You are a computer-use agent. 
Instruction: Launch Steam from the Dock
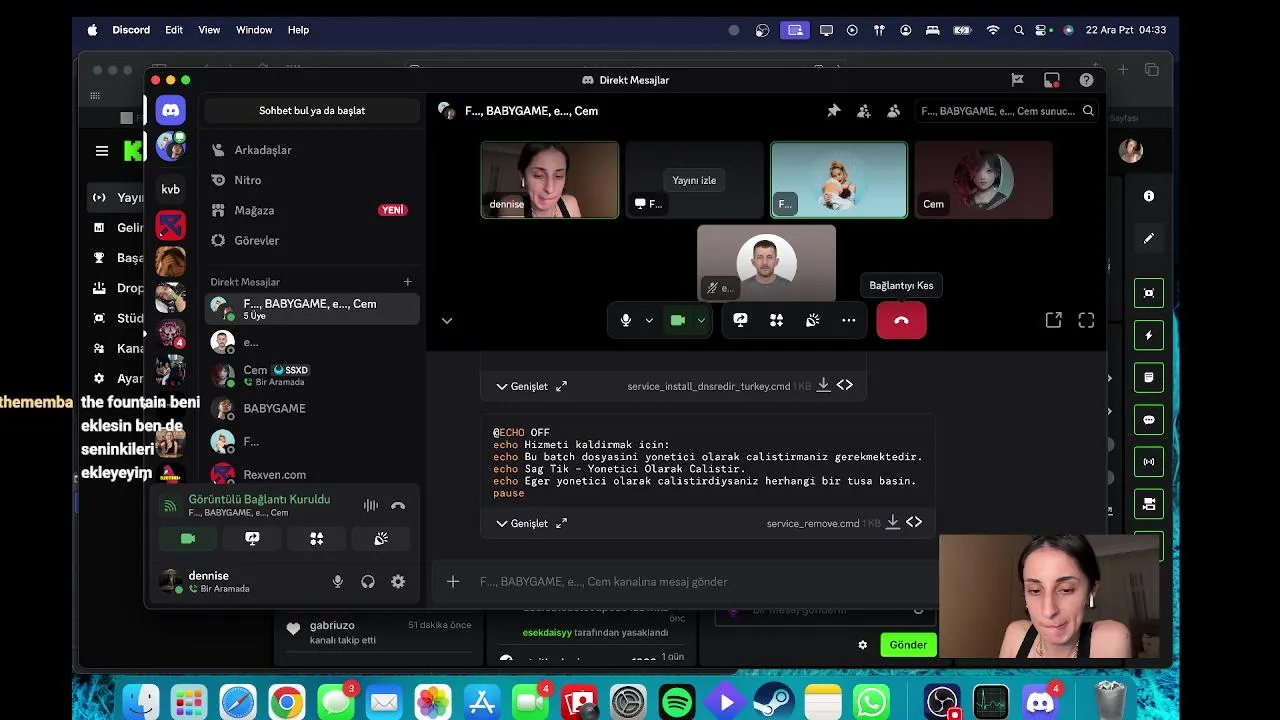(x=775, y=703)
